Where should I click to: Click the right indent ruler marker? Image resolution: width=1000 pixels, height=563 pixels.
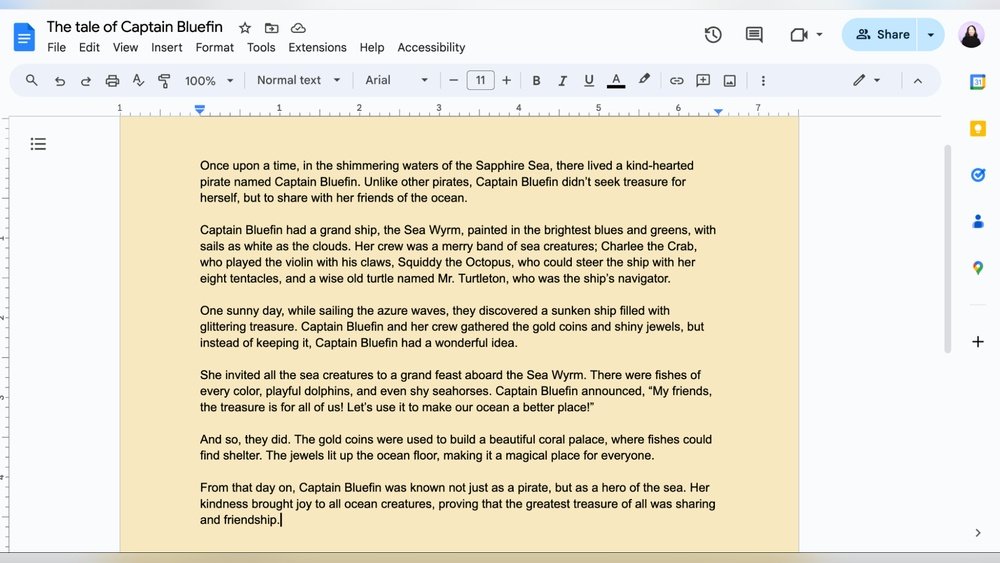click(718, 111)
